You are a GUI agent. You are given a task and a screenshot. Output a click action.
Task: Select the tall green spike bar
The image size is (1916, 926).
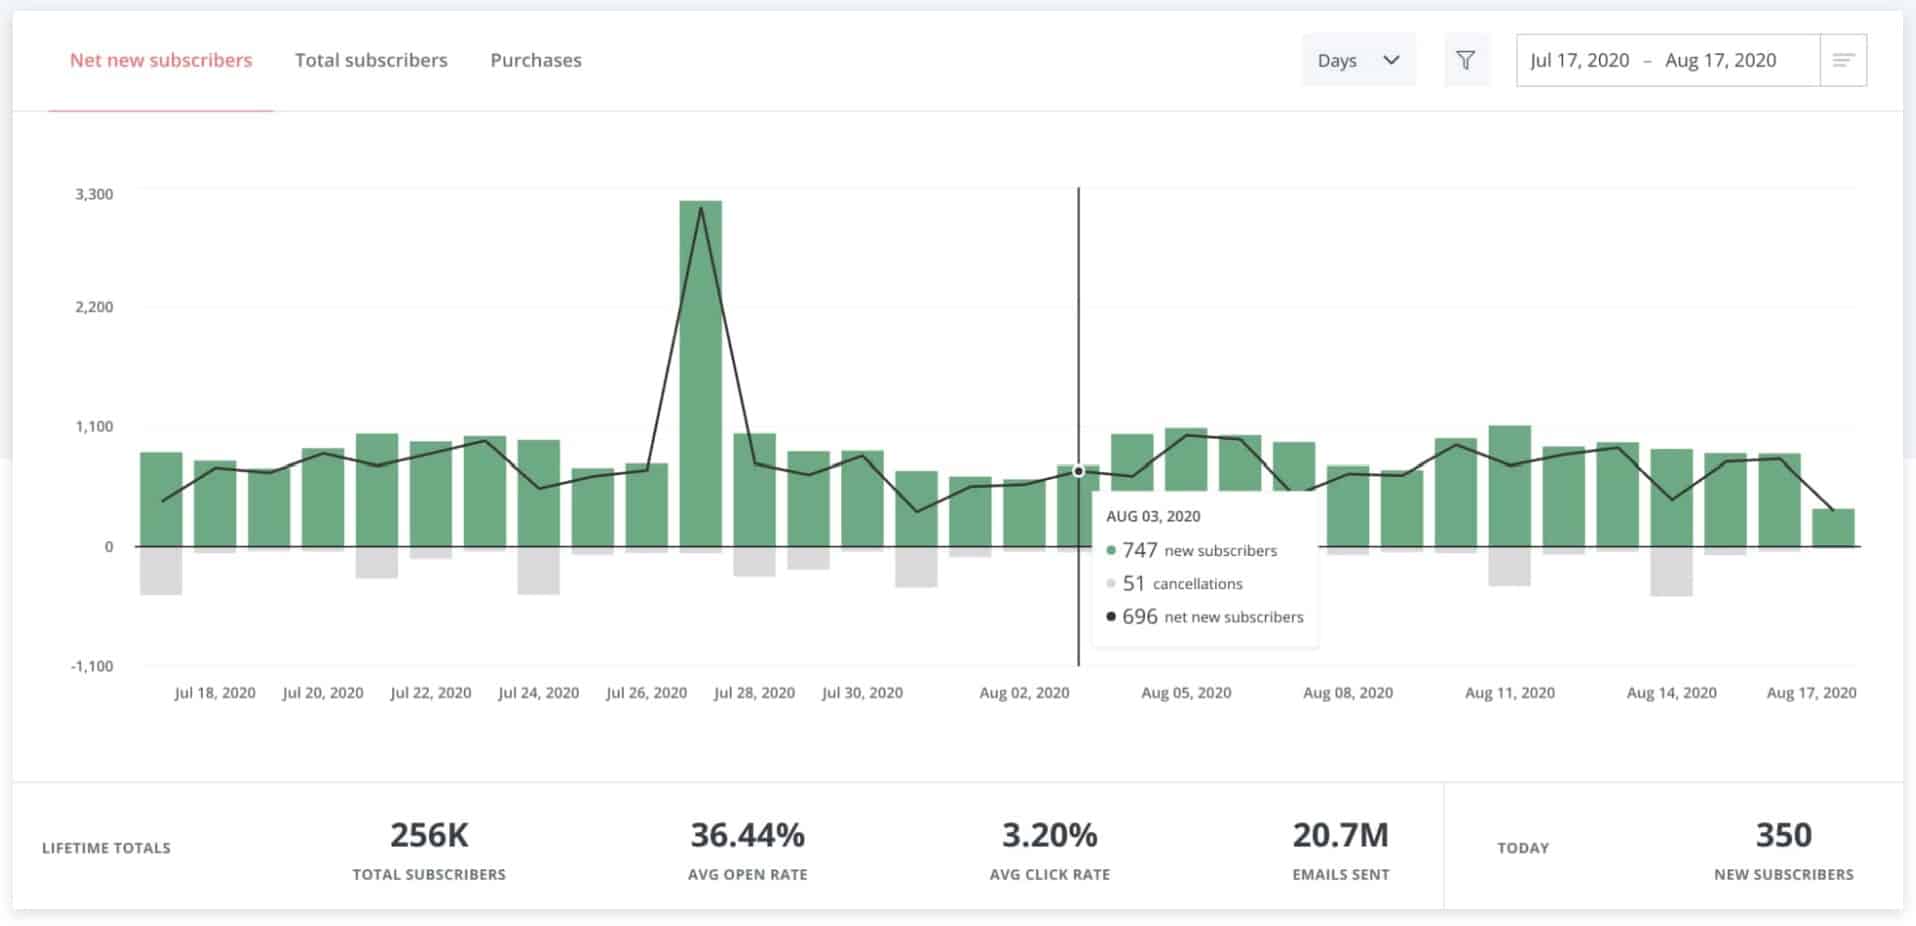700,373
